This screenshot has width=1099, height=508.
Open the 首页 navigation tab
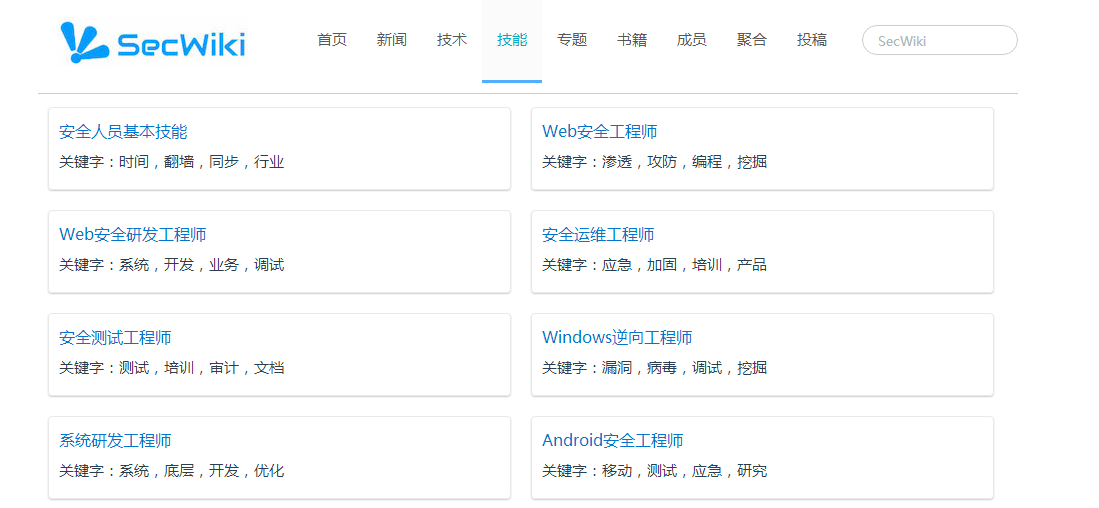(x=332, y=40)
